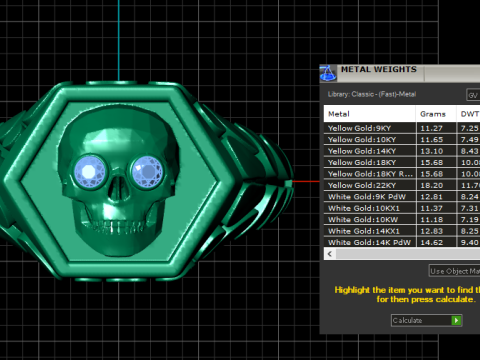Select the Yellow Gold:9KY row

pos(402,128)
